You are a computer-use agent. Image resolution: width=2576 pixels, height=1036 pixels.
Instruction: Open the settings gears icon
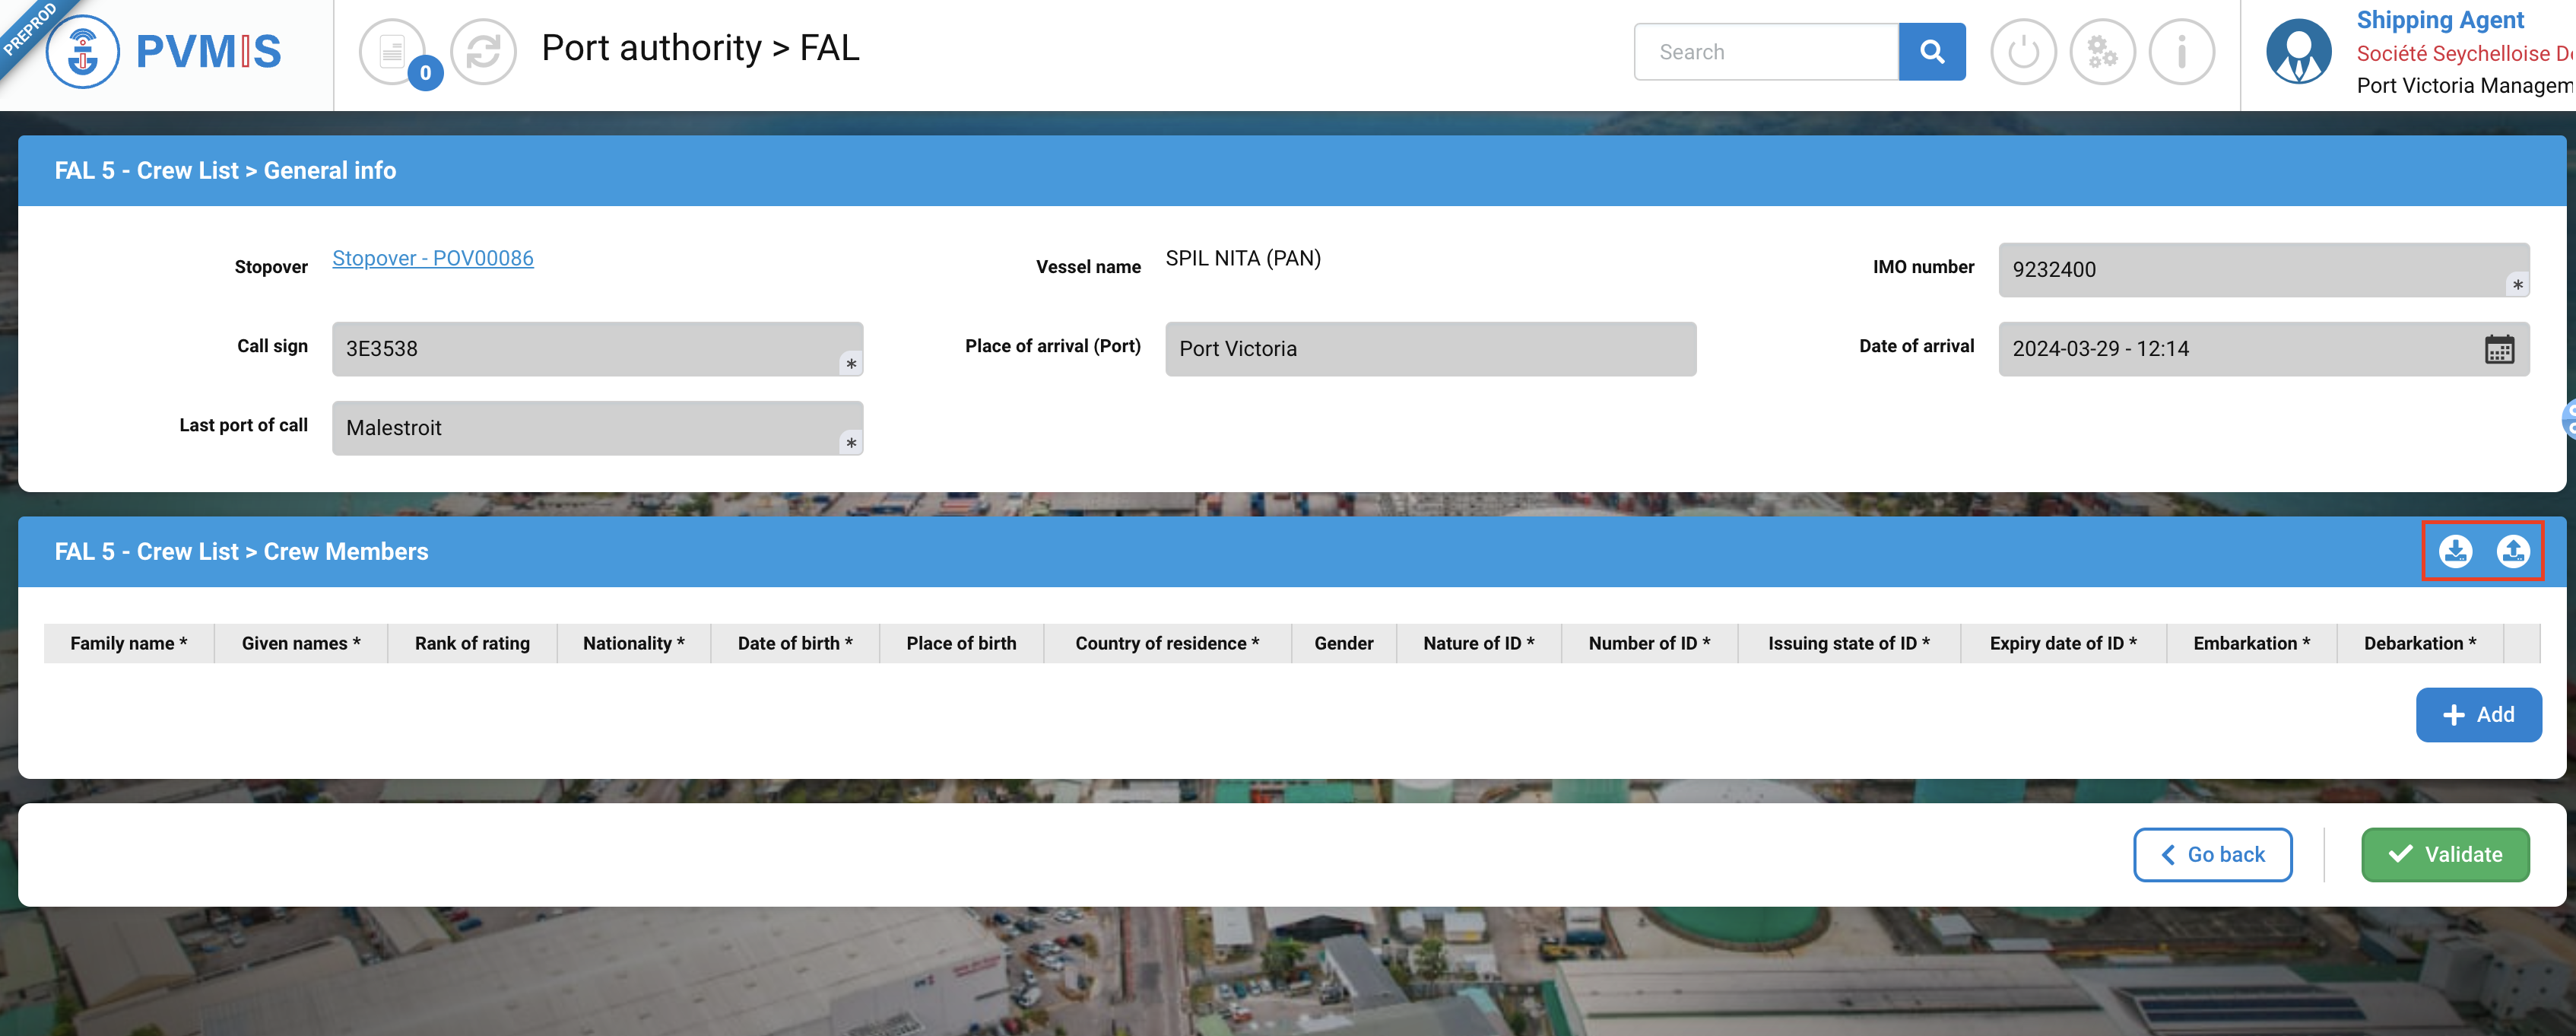click(x=2101, y=52)
